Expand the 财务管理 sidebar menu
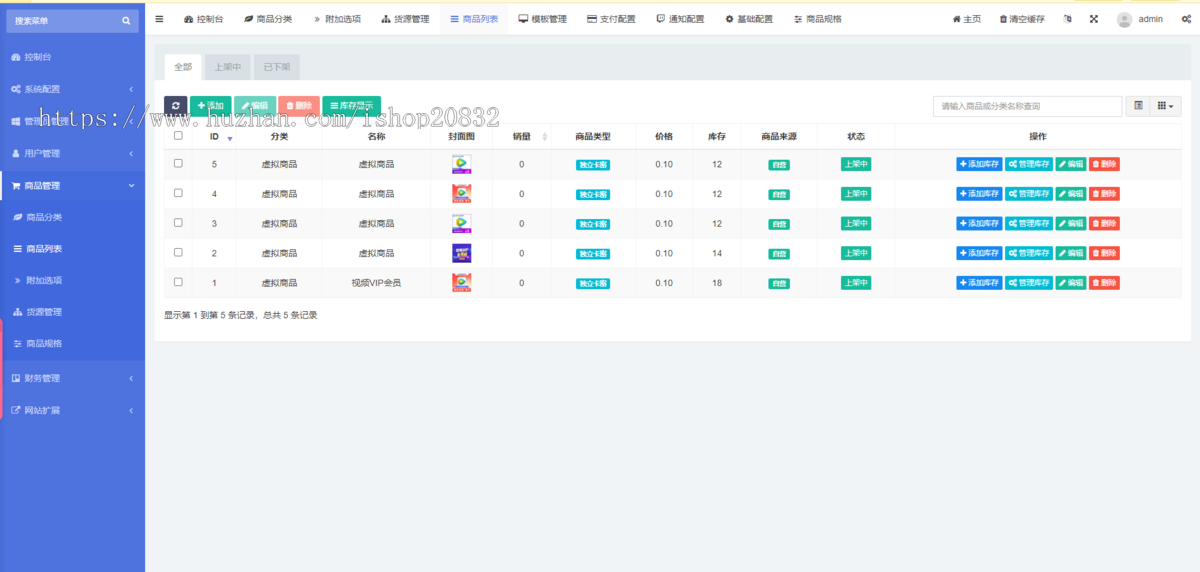Viewport: 1200px width, 572px height. point(72,378)
